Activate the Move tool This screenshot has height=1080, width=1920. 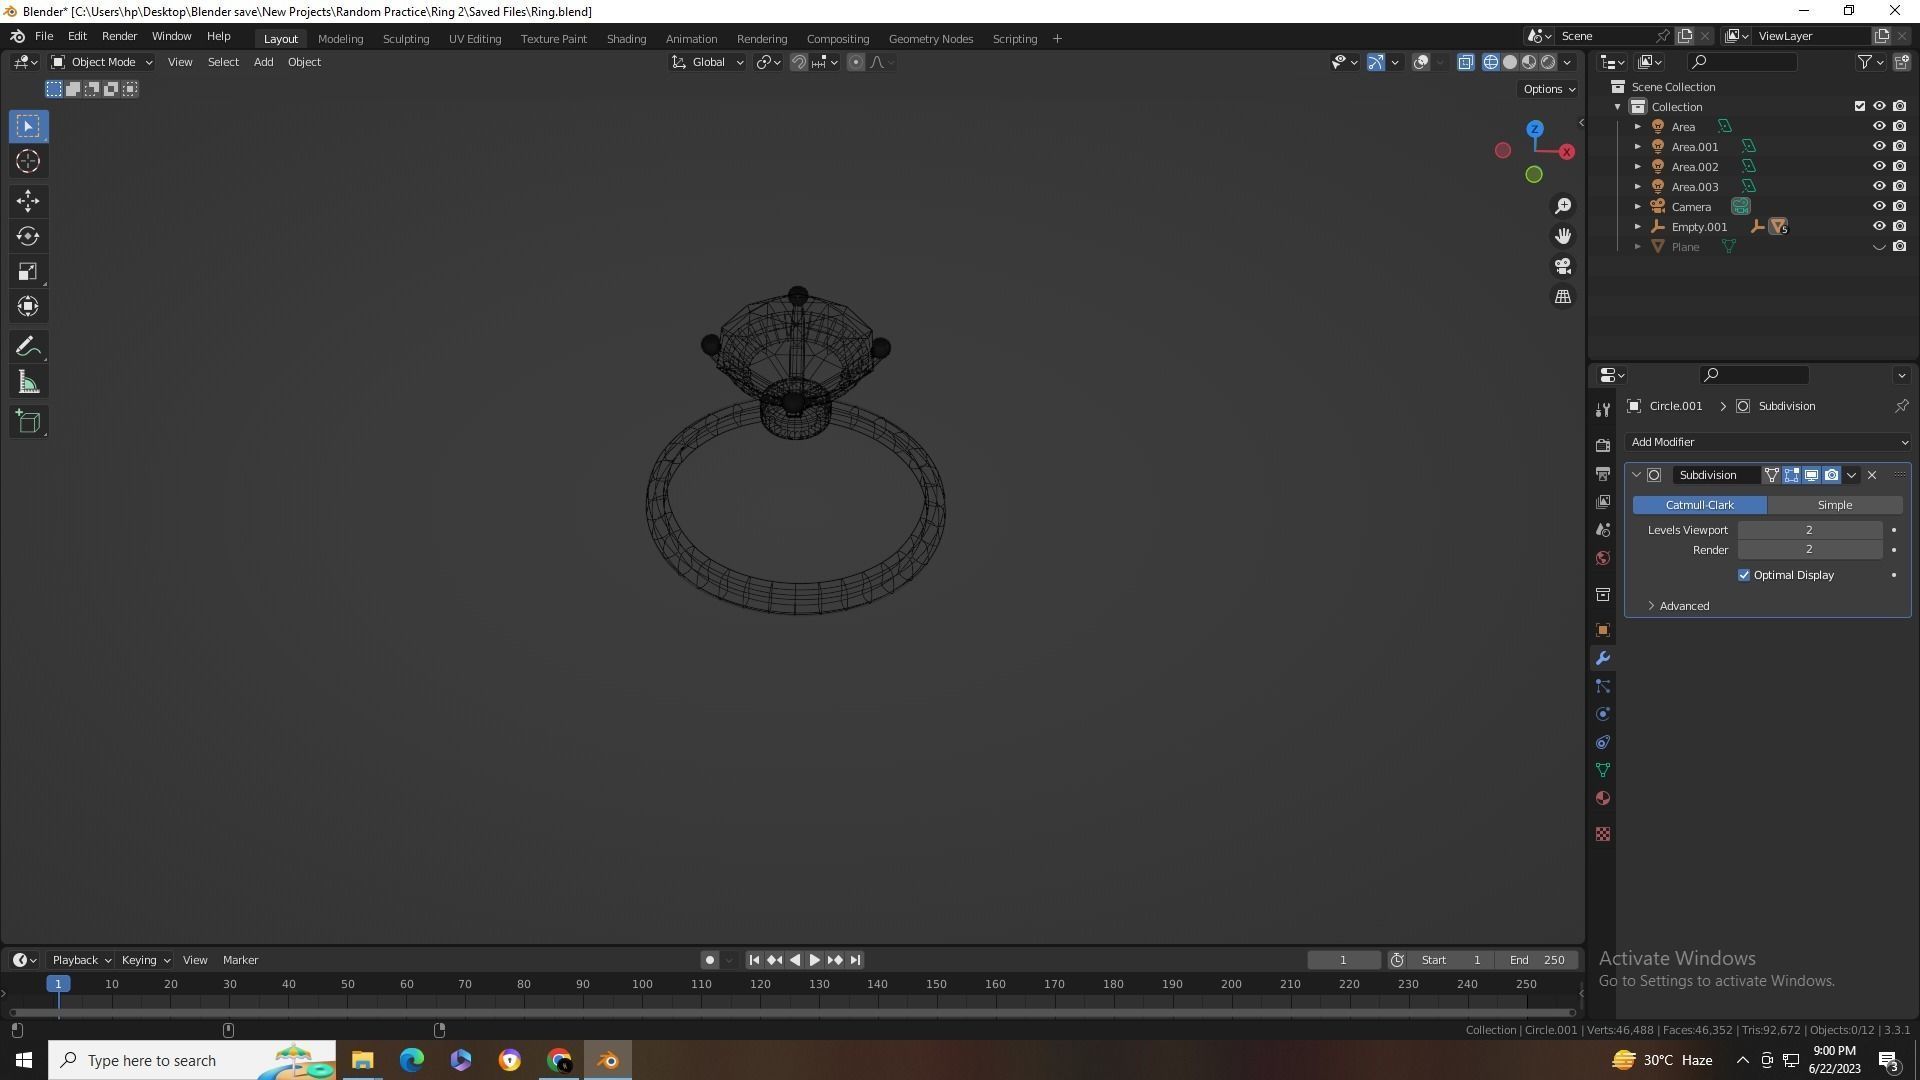(x=28, y=201)
